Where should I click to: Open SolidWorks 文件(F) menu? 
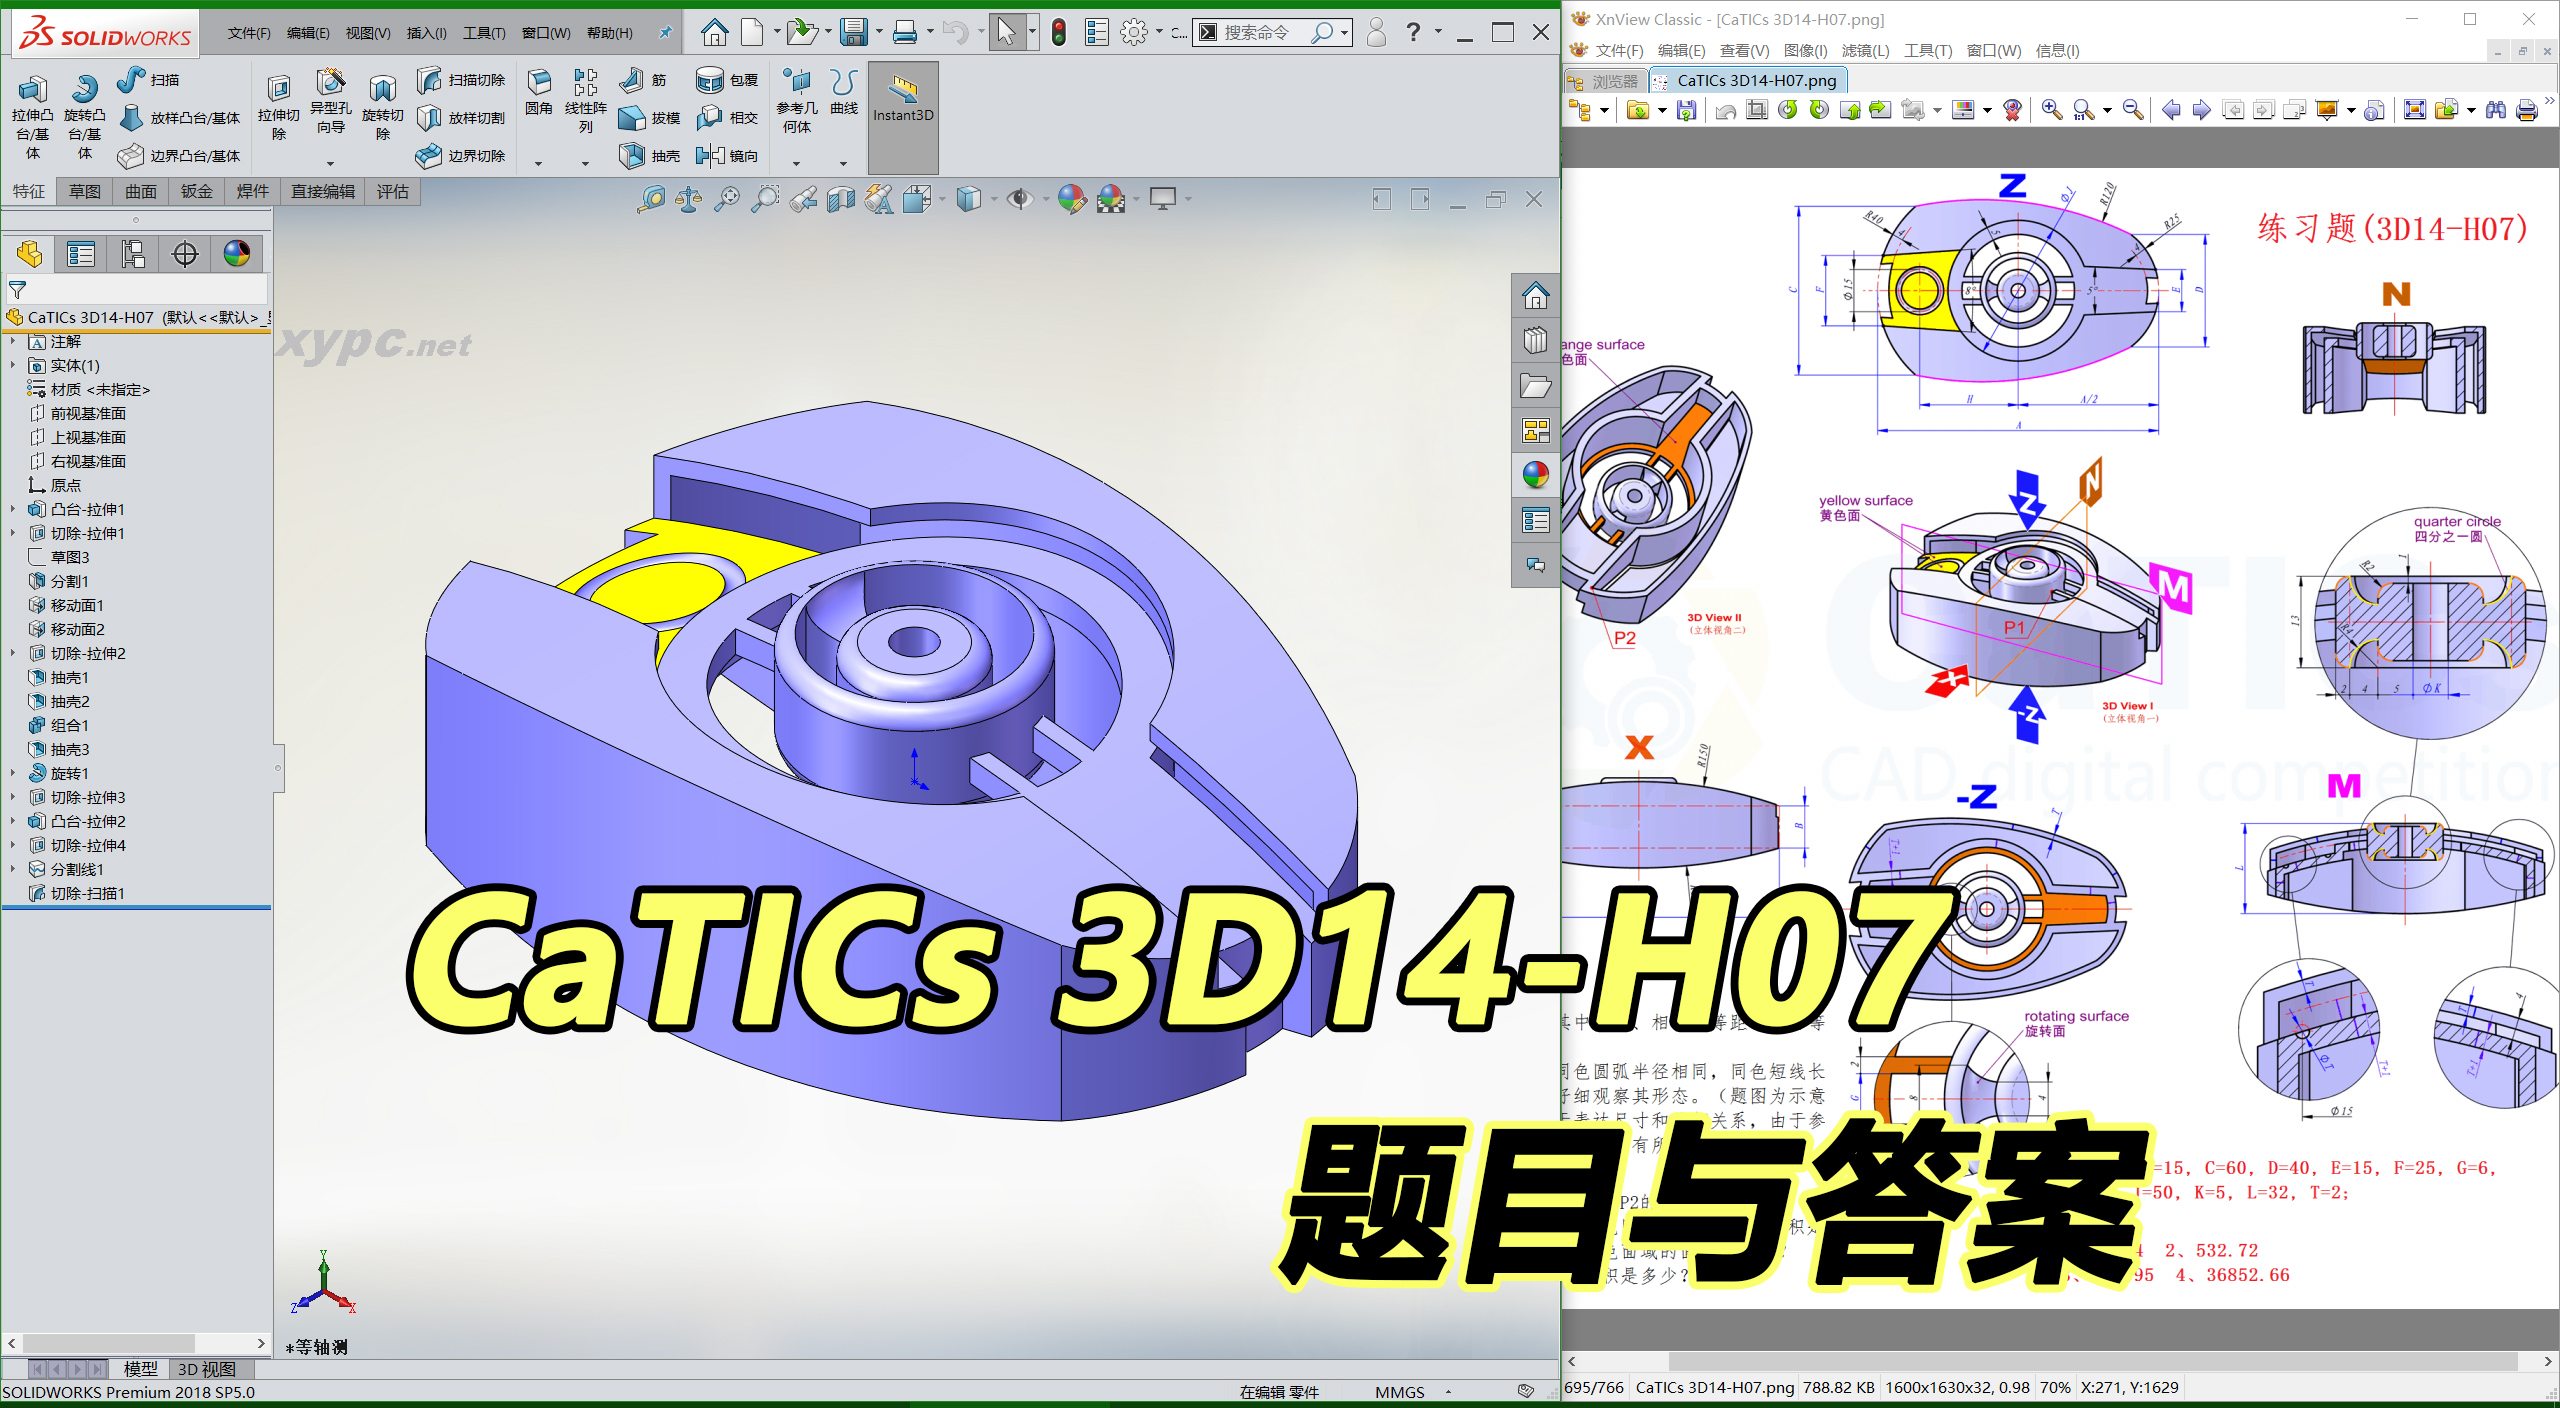(x=249, y=33)
